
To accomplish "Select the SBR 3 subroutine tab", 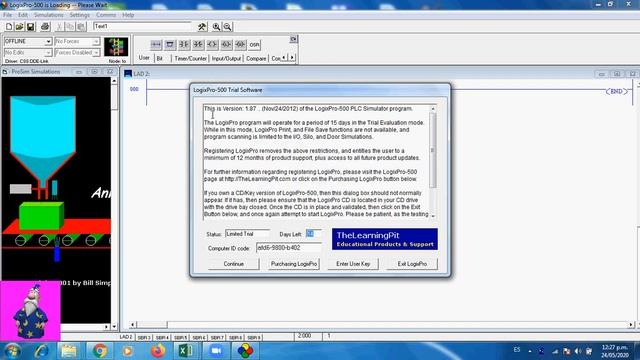I will tap(144, 338).
